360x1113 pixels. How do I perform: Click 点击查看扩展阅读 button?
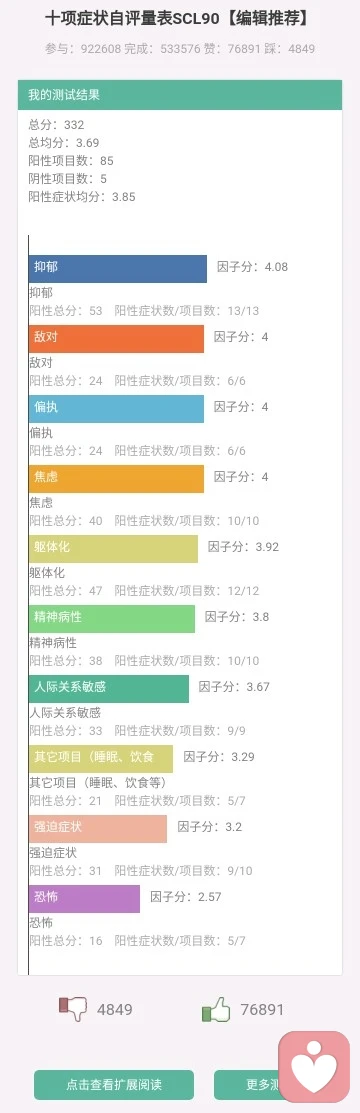point(114,1085)
